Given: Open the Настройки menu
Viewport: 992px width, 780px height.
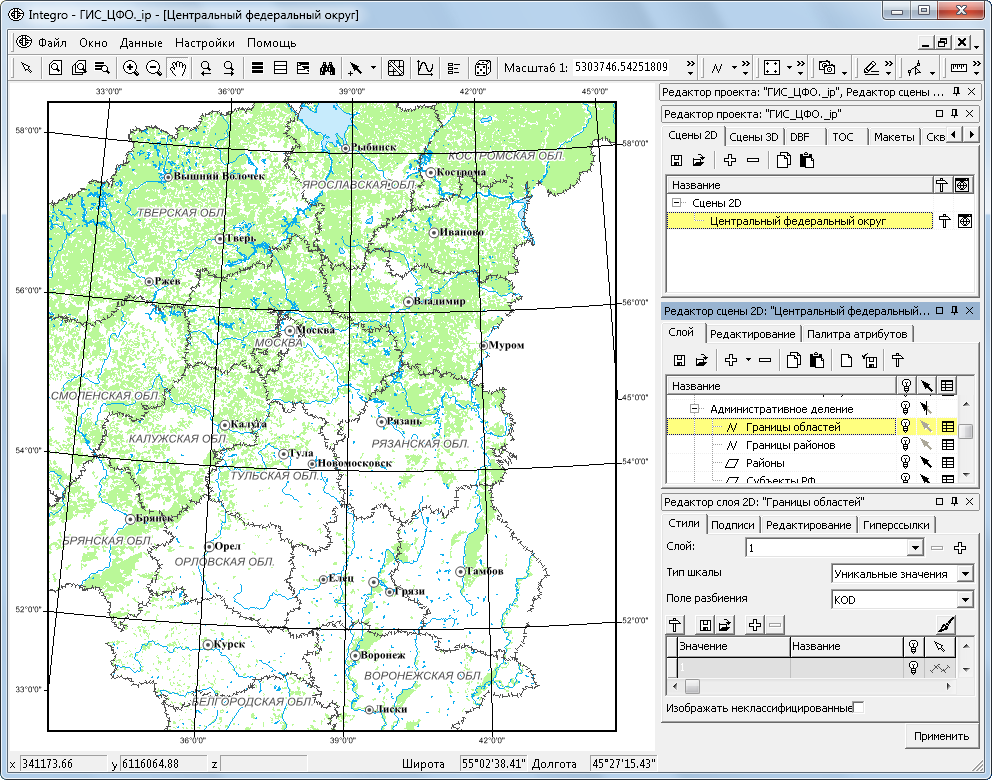Looking at the screenshot, I should (204, 43).
